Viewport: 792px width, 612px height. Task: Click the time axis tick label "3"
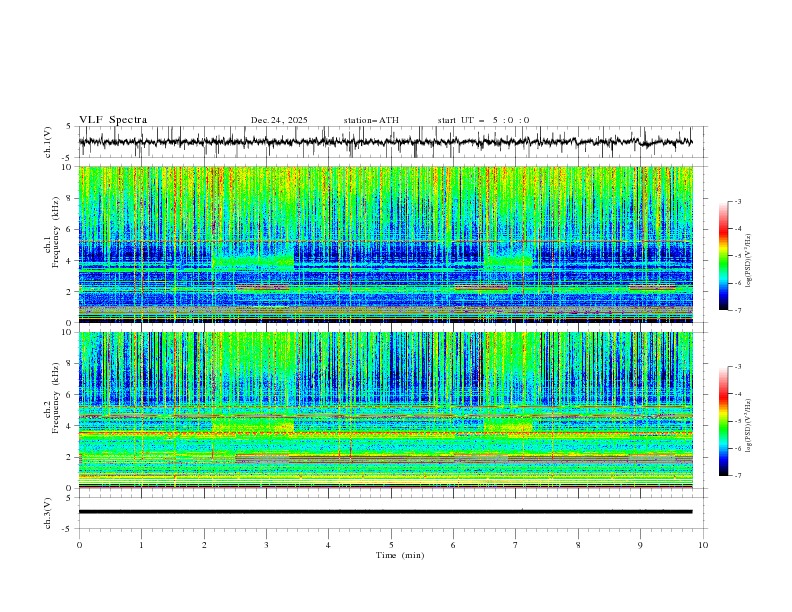266,545
